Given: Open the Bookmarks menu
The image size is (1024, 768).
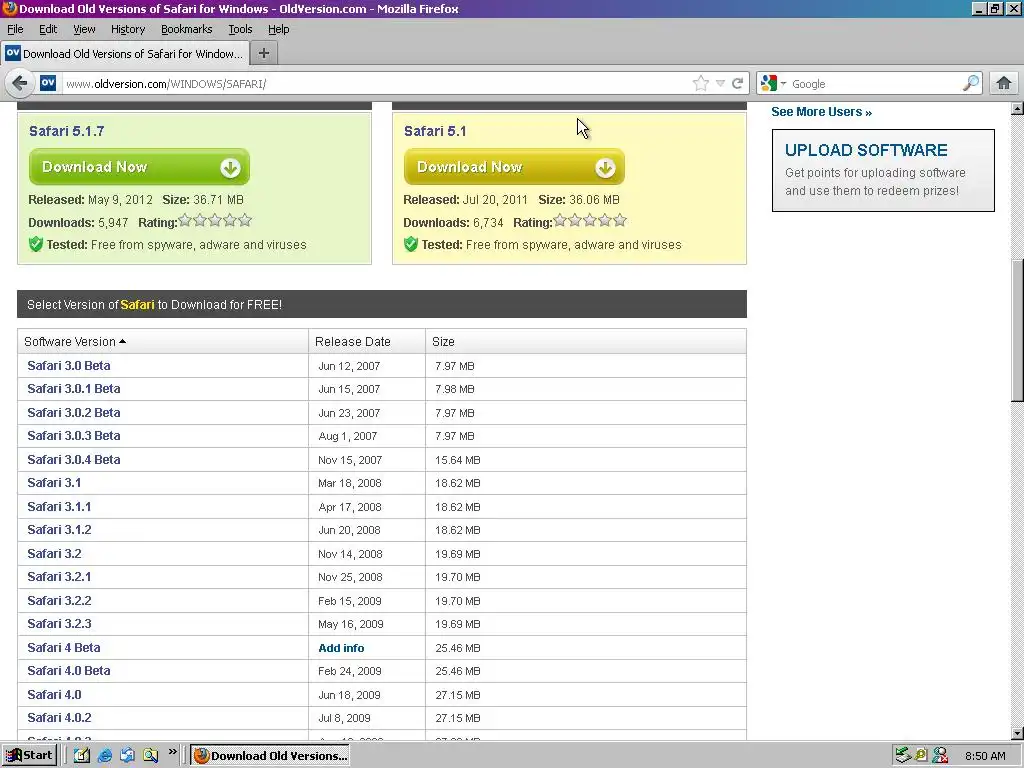Looking at the screenshot, I should pyautogui.click(x=187, y=29).
